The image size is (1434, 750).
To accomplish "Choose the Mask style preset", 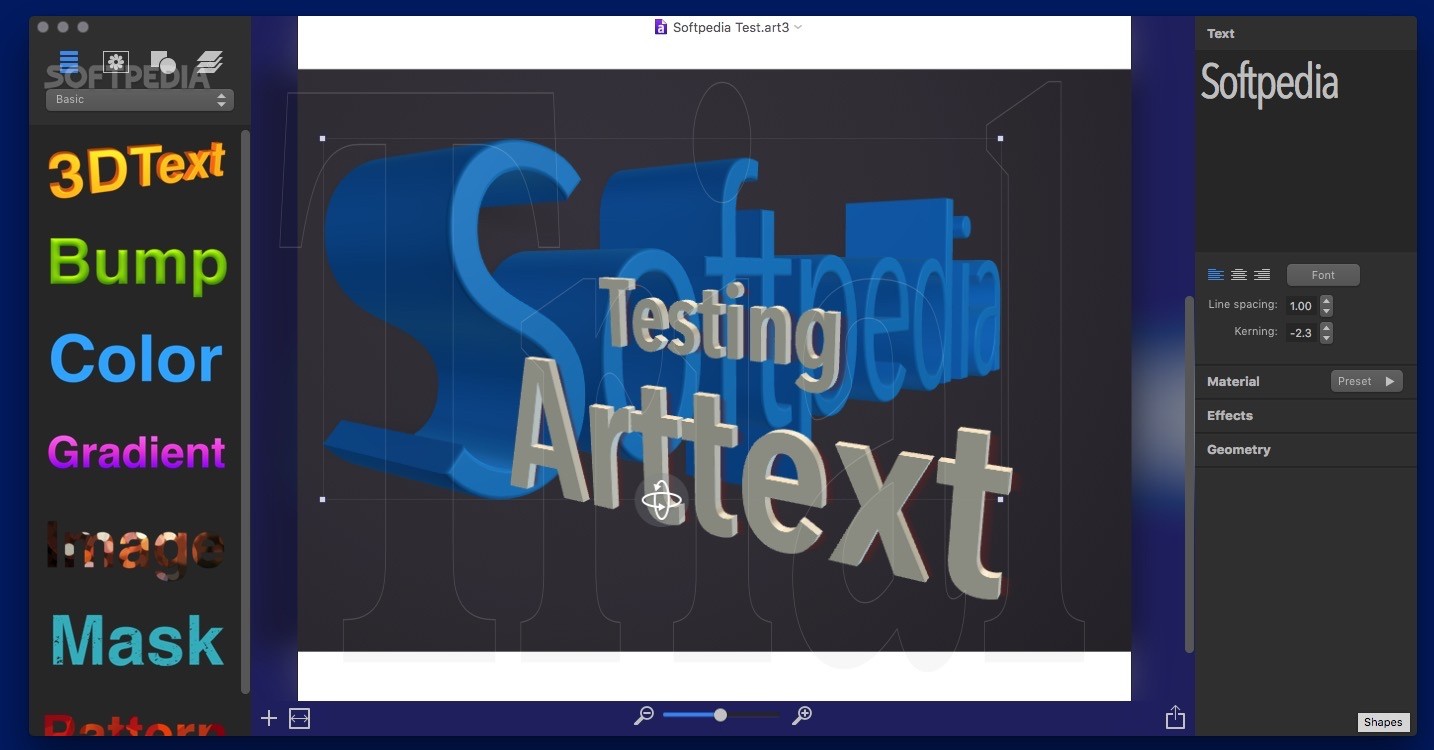I will [138, 640].
